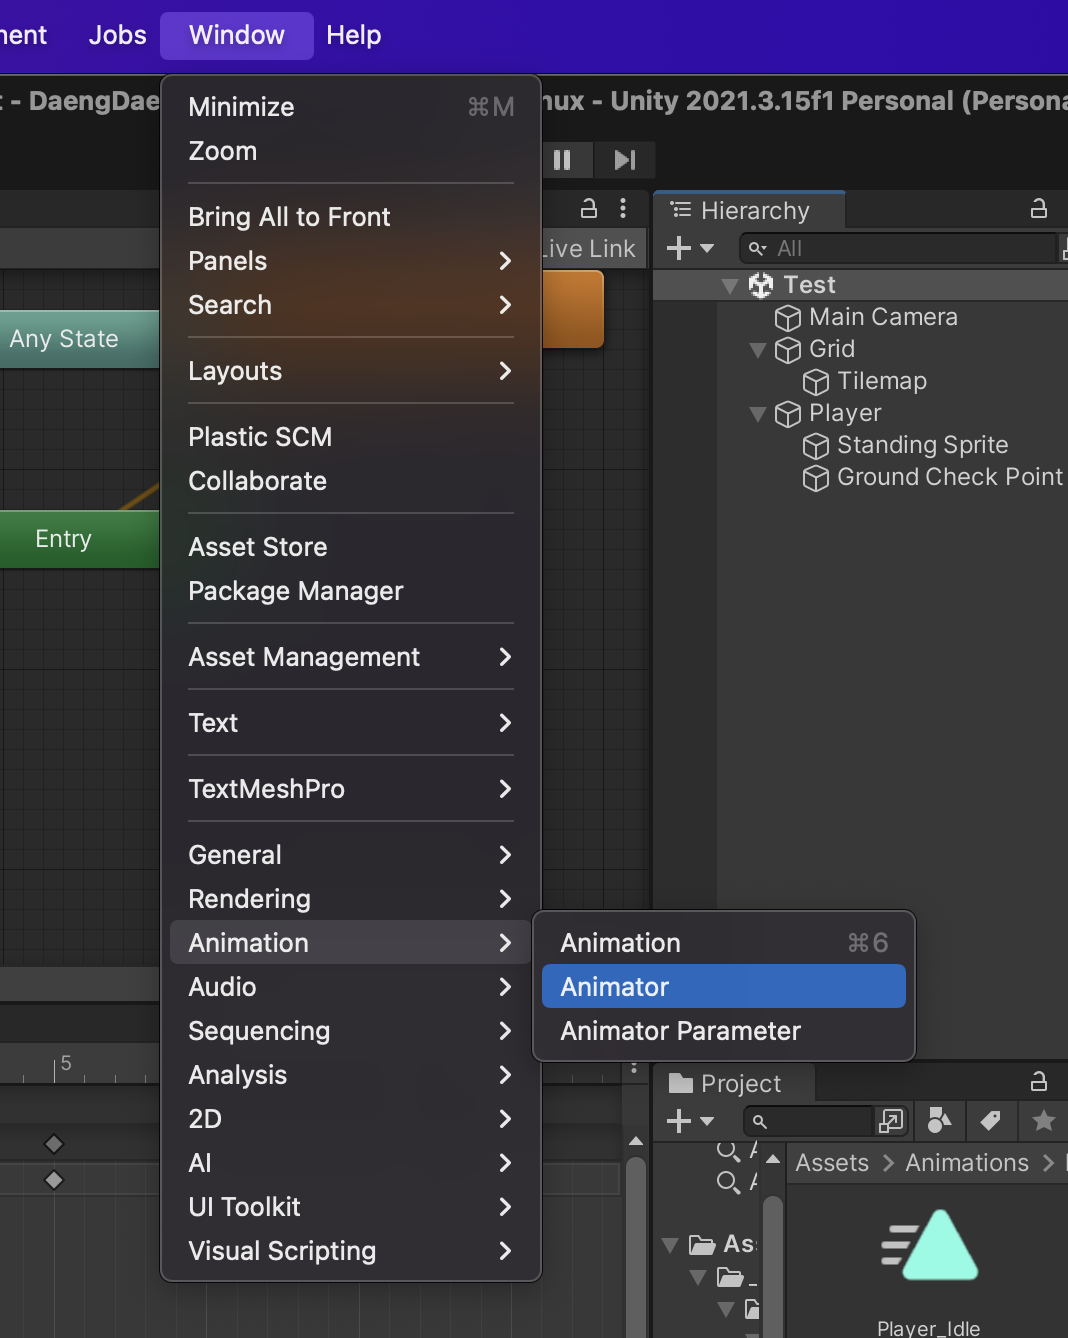Click the Favorites star icon in Project

tap(1043, 1121)
